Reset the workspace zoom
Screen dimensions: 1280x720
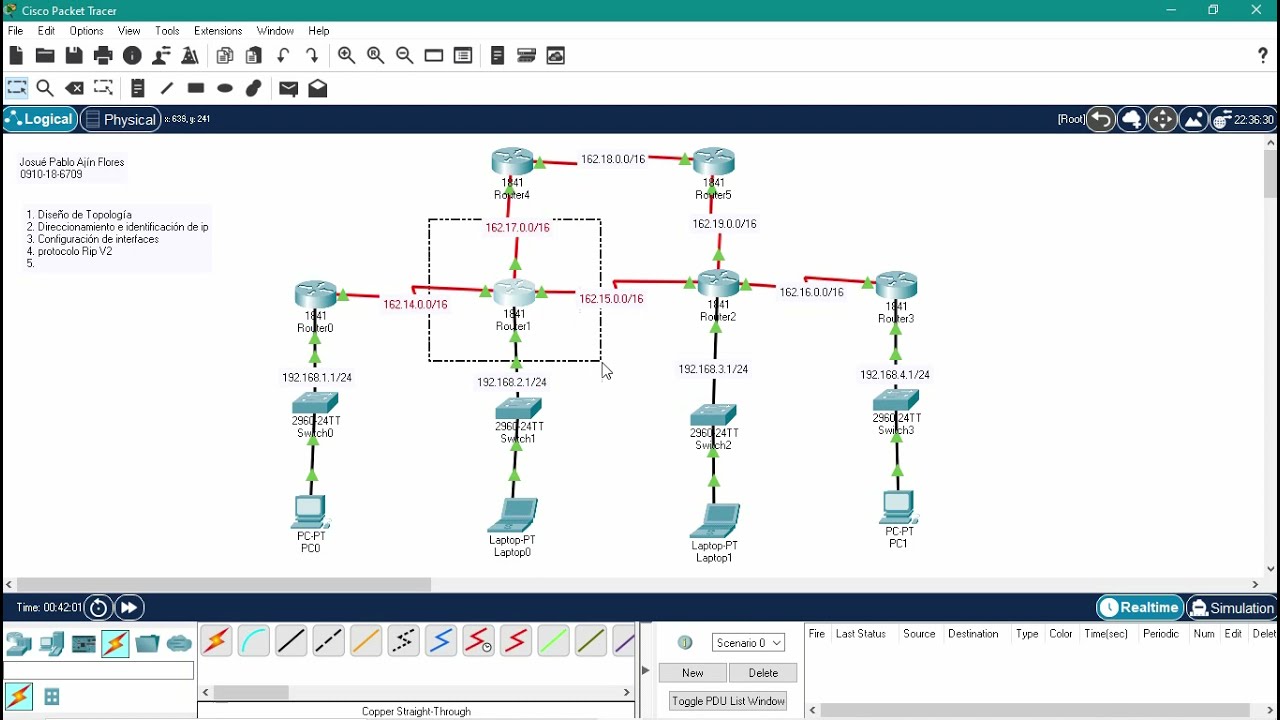[376, 56]
